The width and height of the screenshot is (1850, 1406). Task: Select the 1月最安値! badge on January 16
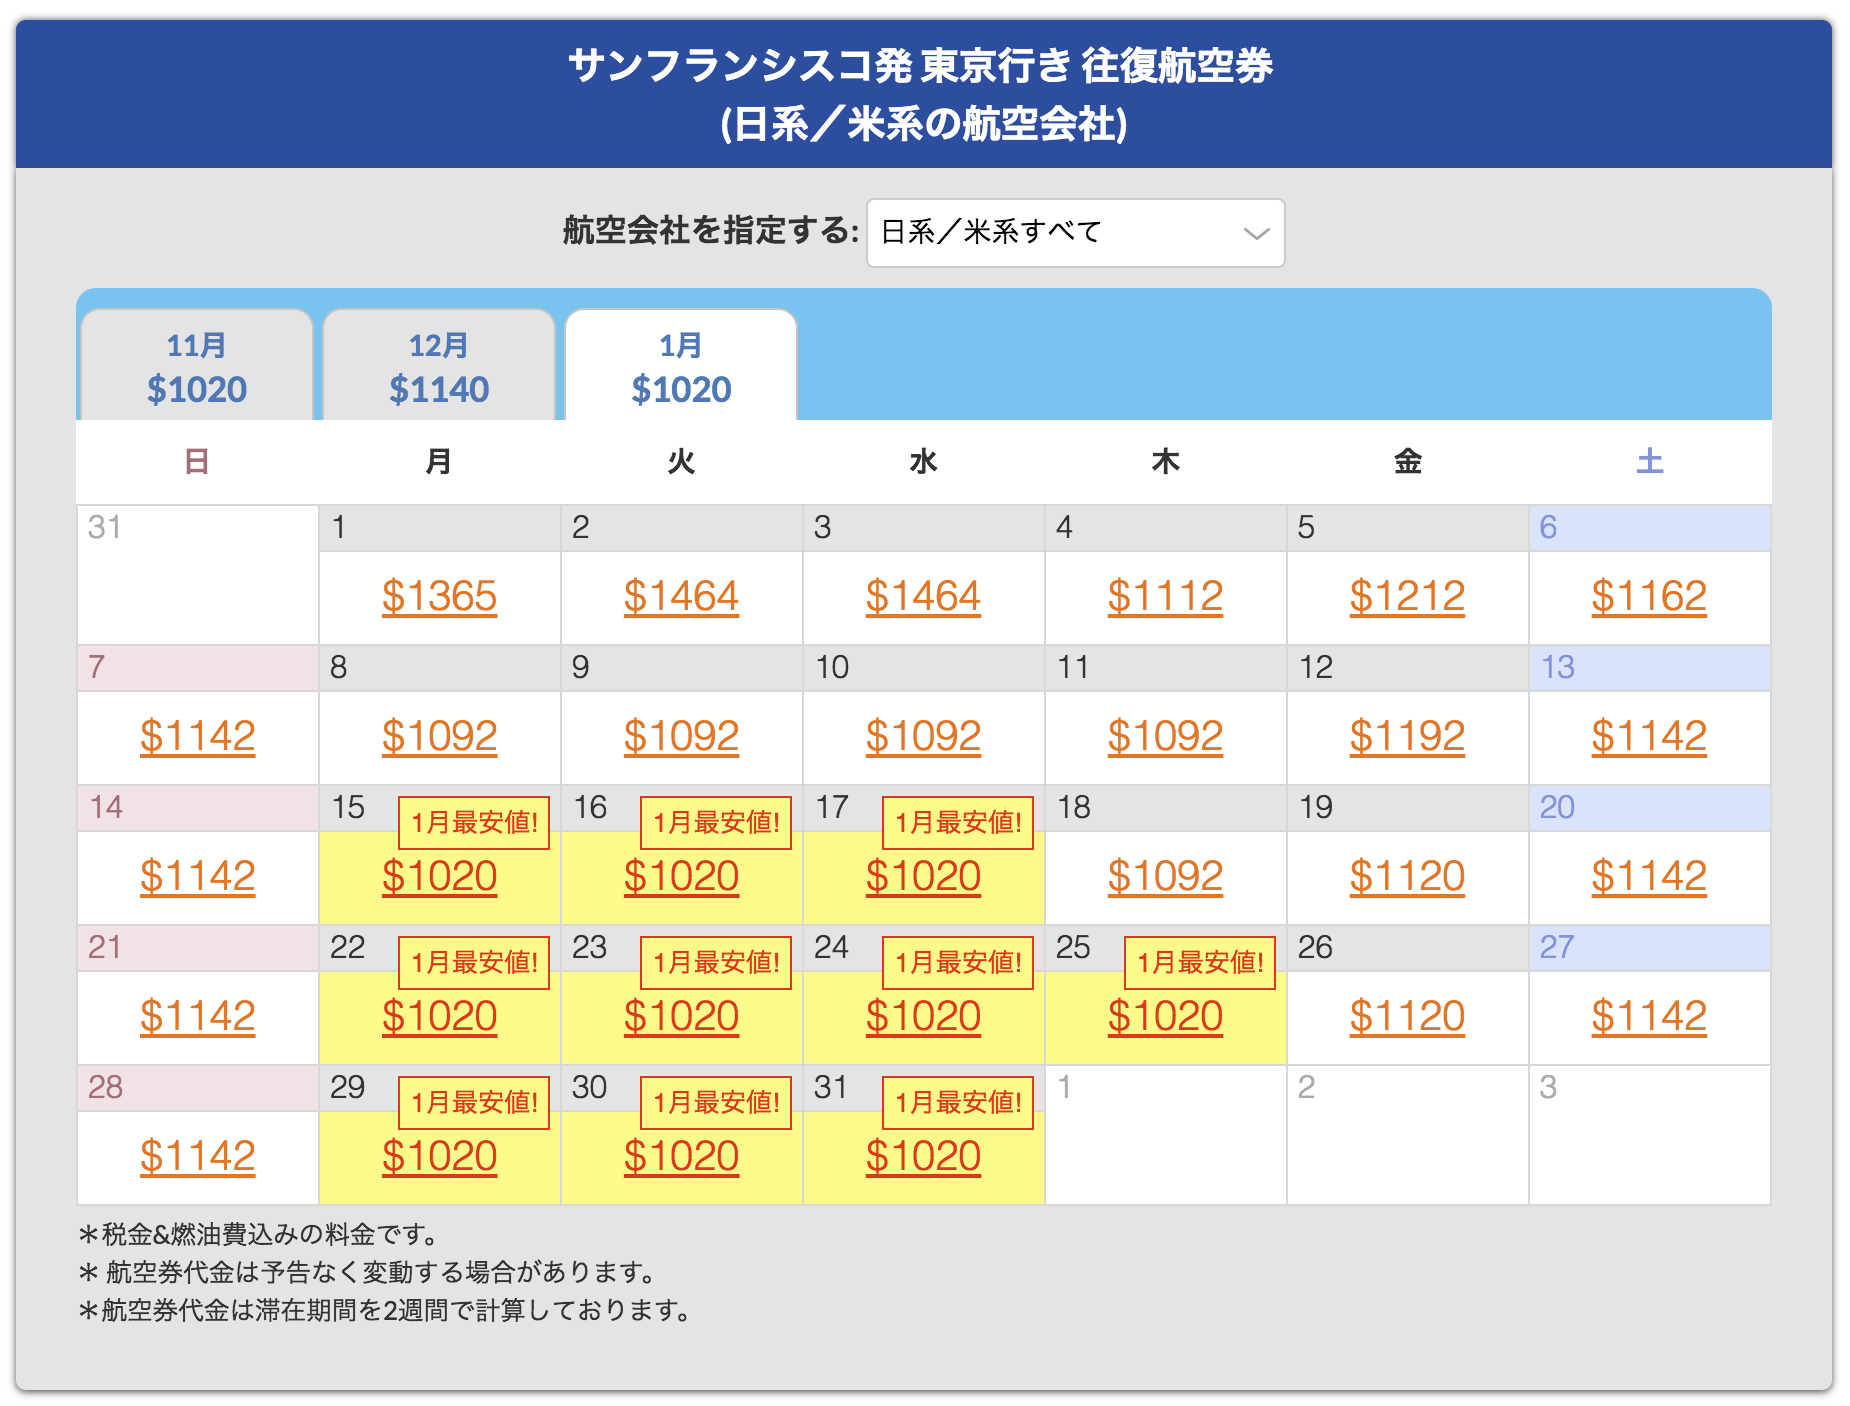coord(714,823)
